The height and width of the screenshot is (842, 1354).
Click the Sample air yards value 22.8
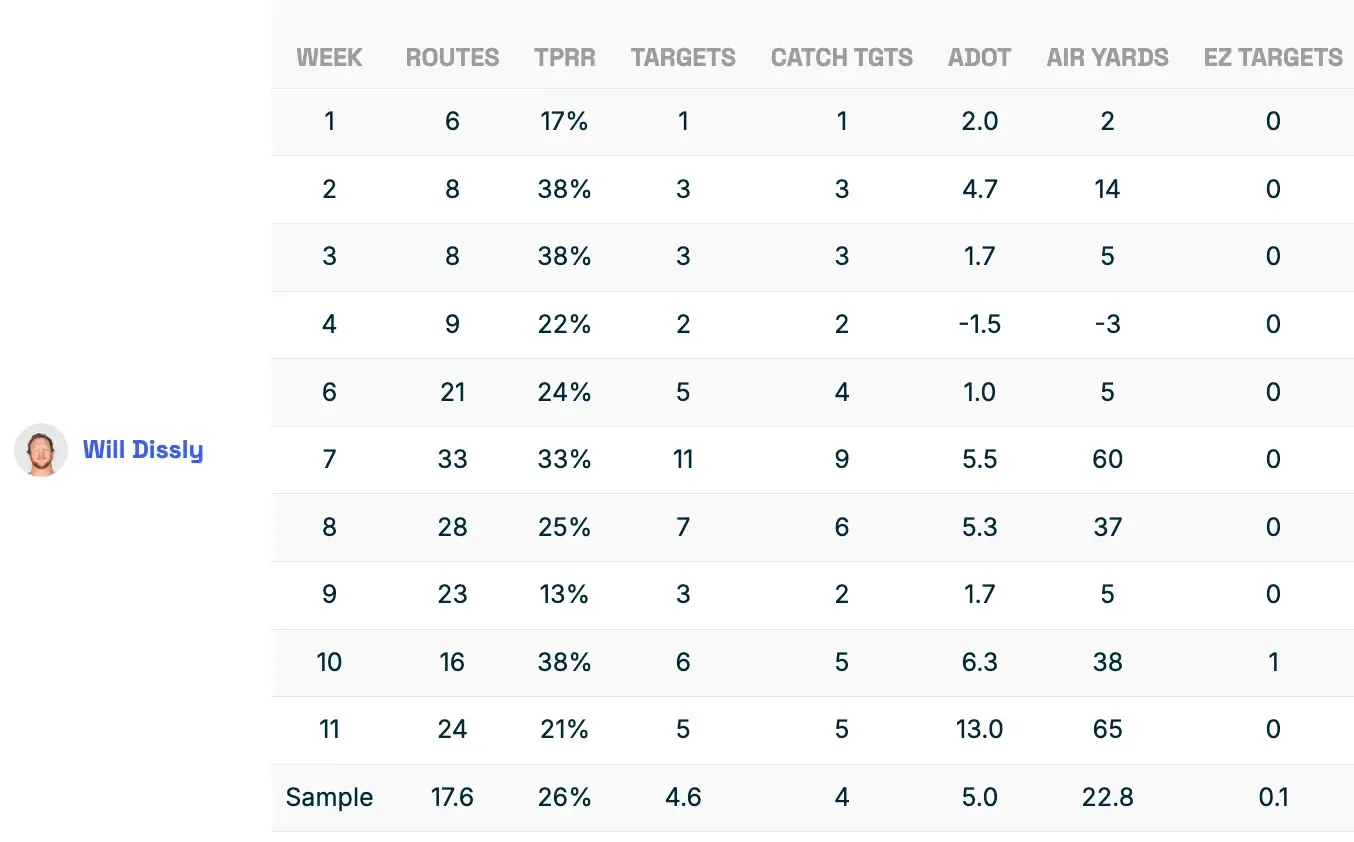tap(1107, 797)
